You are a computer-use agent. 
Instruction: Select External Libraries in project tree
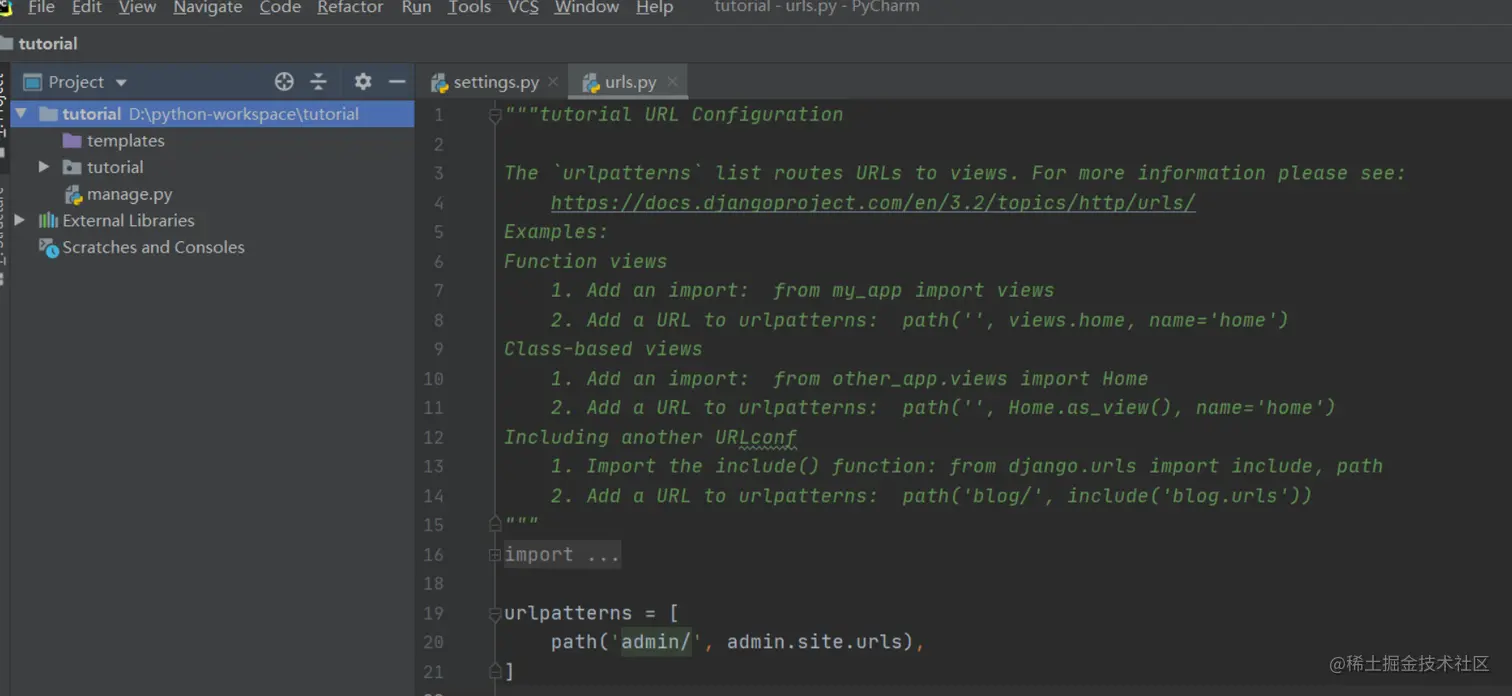[x=128, y=220]
